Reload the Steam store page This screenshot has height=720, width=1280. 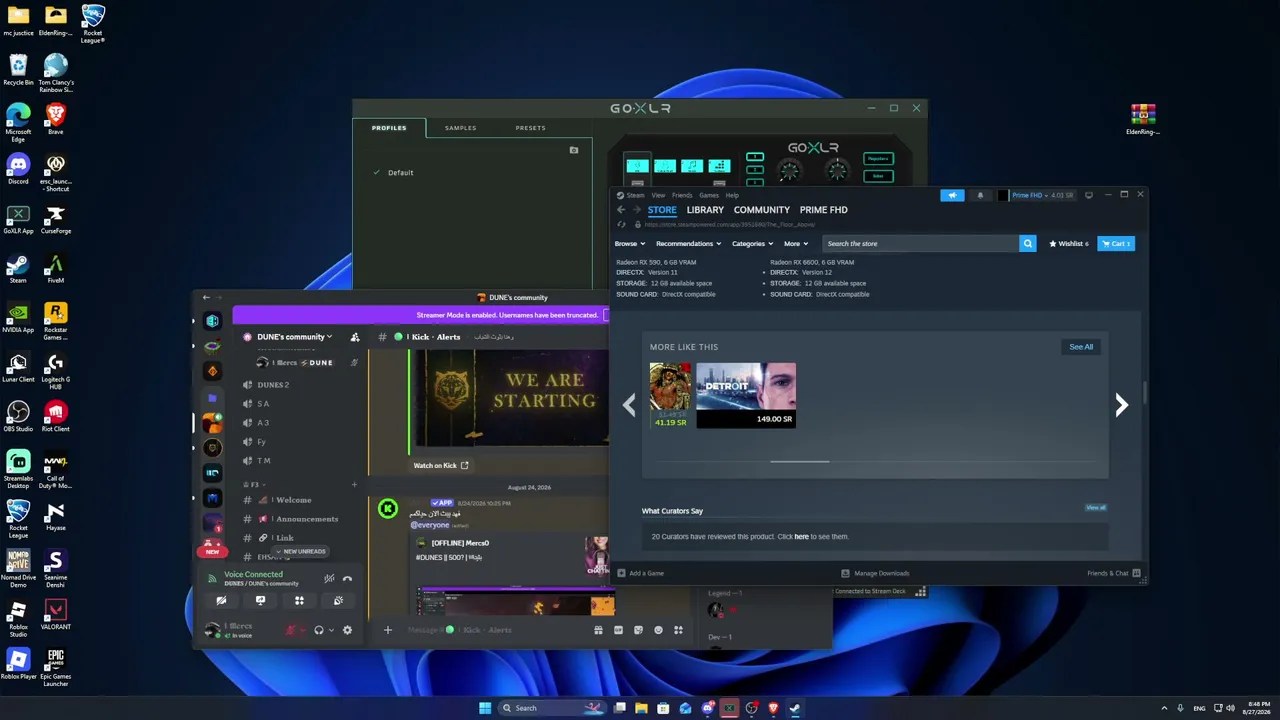pyautogui.click(x=621, y=224)
